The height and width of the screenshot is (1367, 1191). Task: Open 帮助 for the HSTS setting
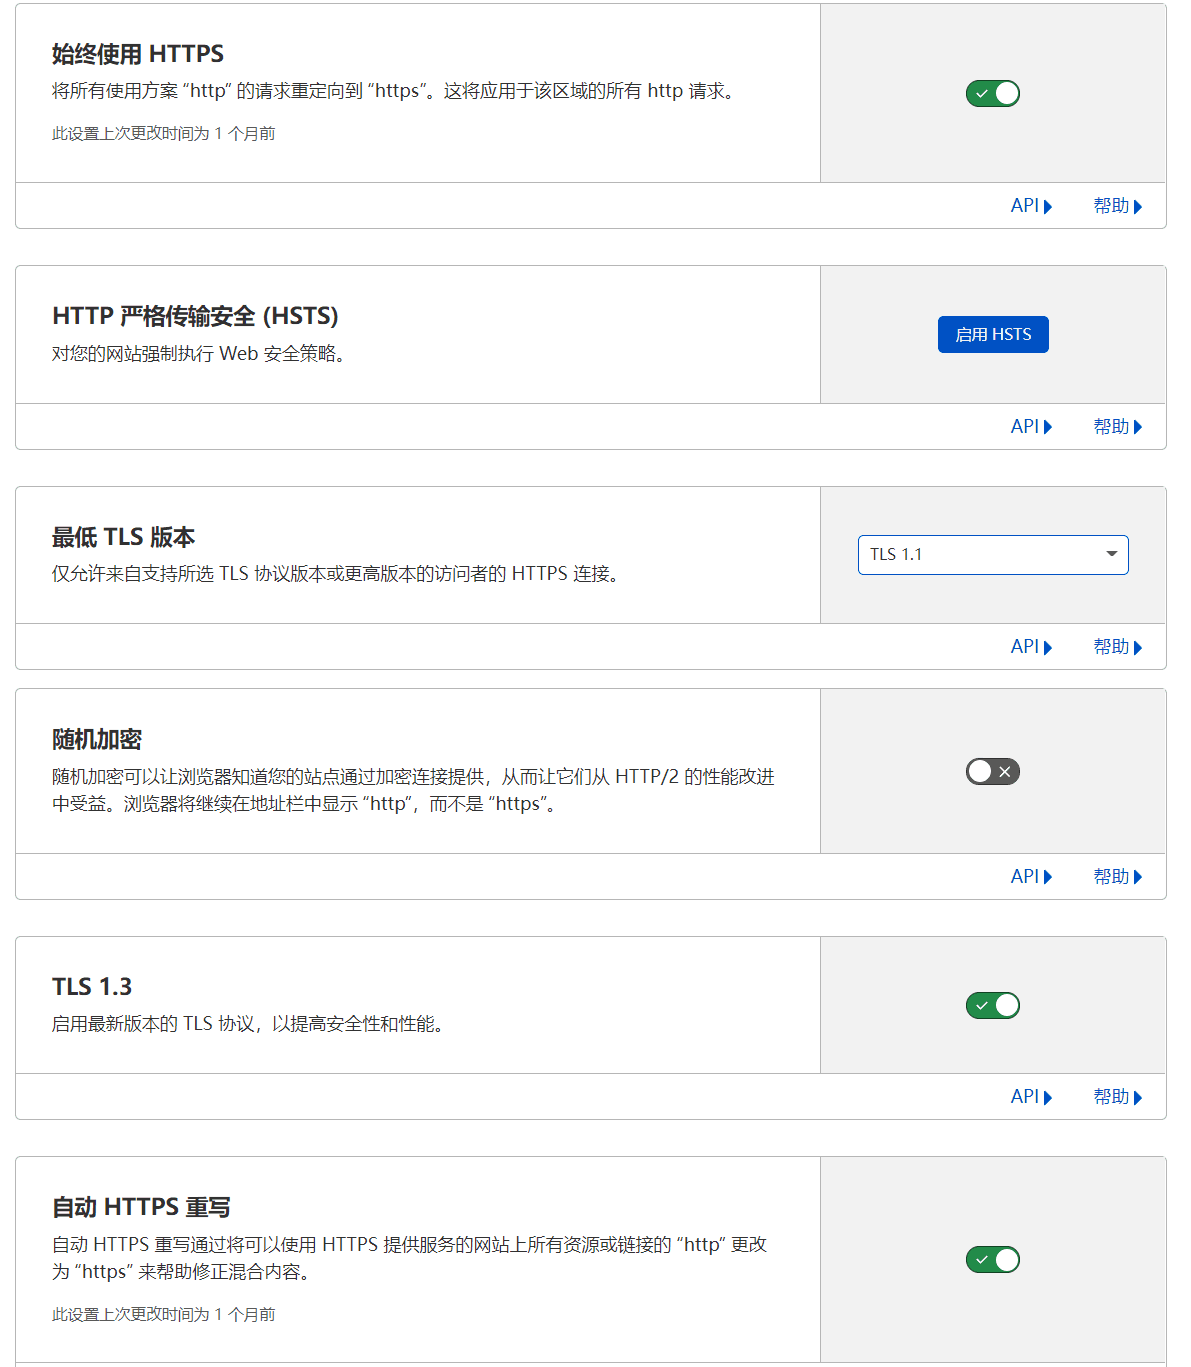pyautogui.click(x=1116, y=427)
